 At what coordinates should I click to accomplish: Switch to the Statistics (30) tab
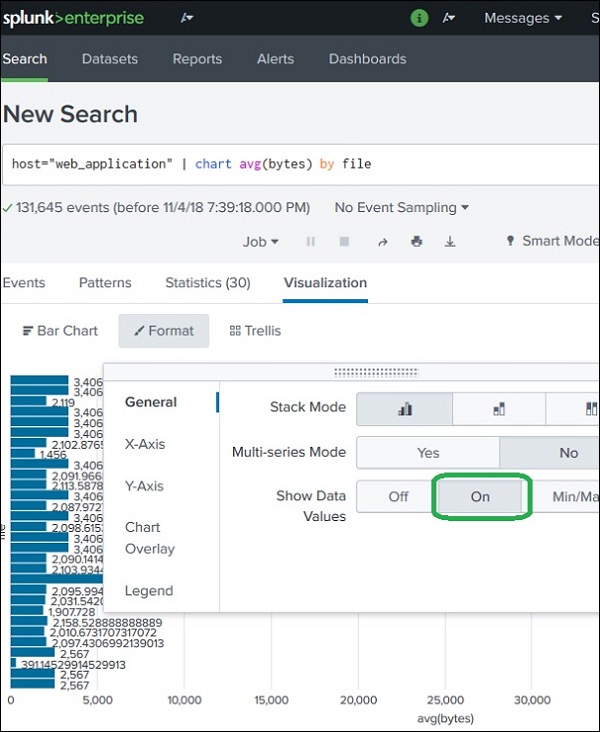pyautogui.click(x=208, y=283)
